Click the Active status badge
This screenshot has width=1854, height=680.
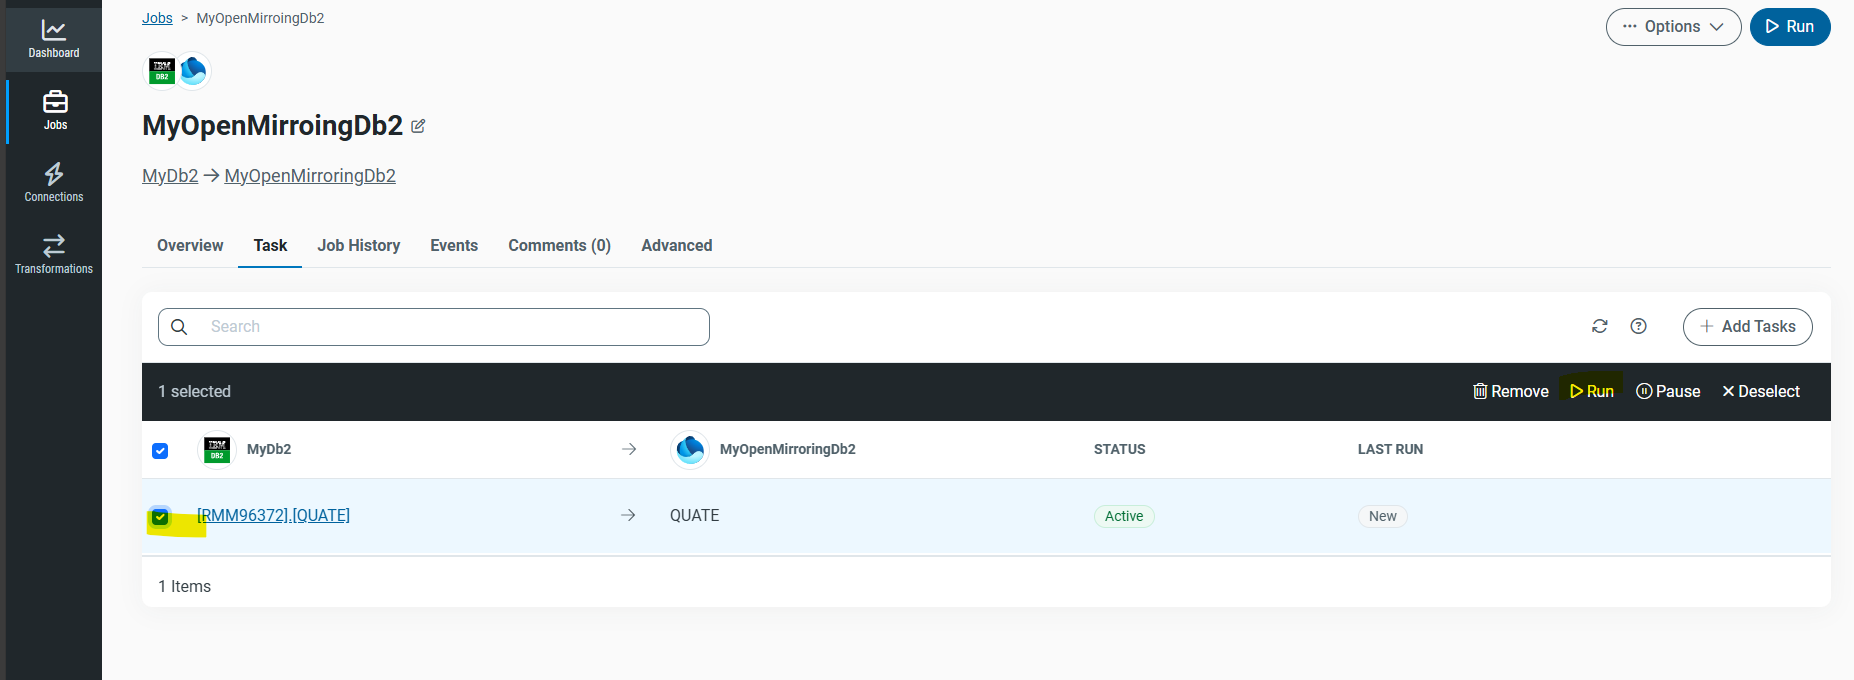point(1124,516)
